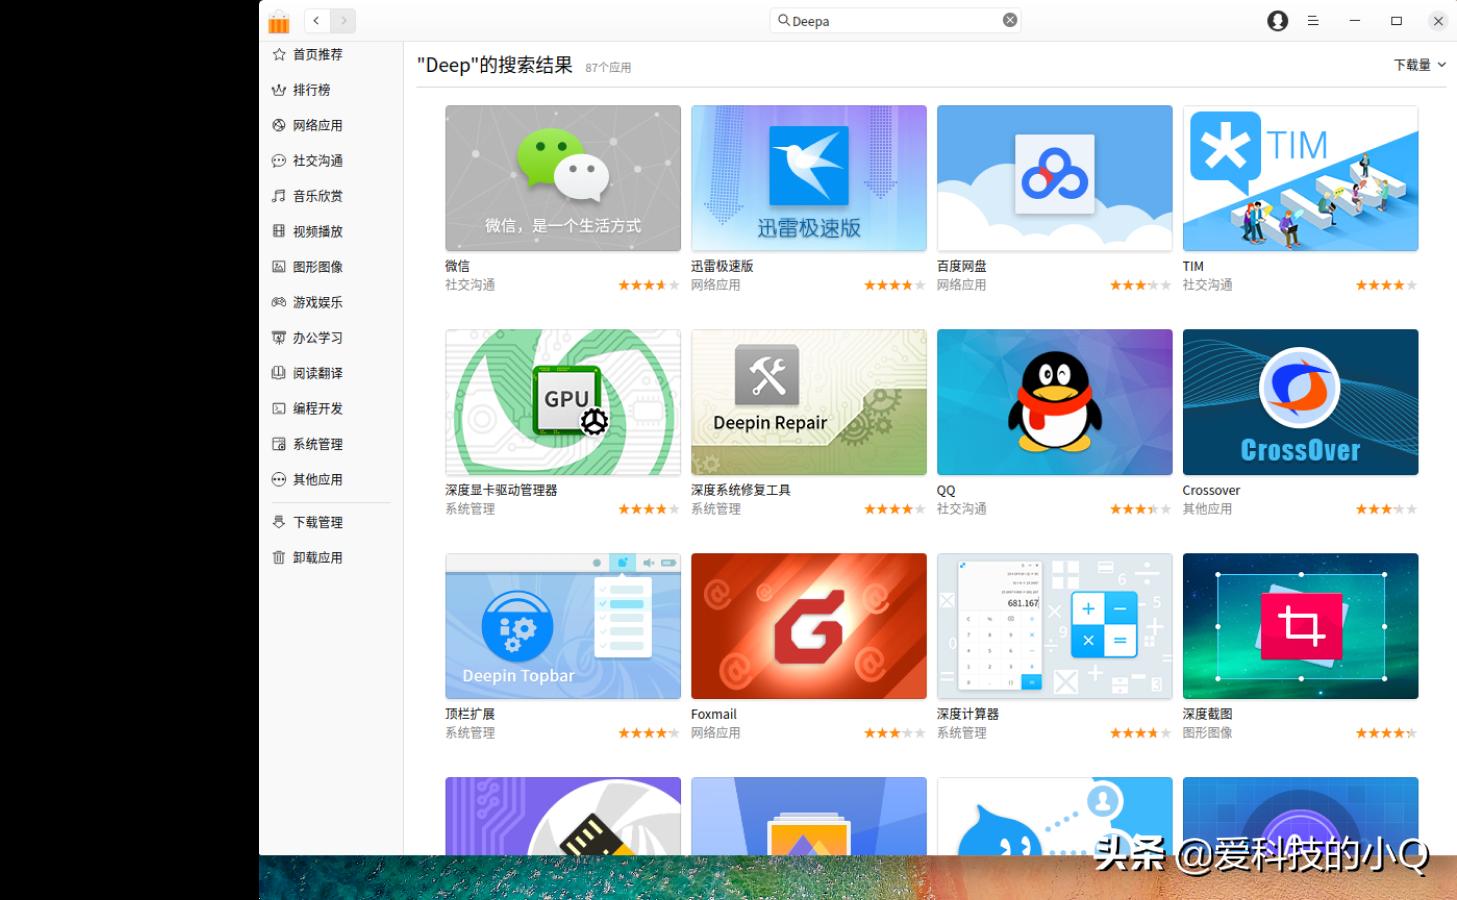
Task: Select the 网络应用 globe icon in sidebar
Action: click(279, 125)
